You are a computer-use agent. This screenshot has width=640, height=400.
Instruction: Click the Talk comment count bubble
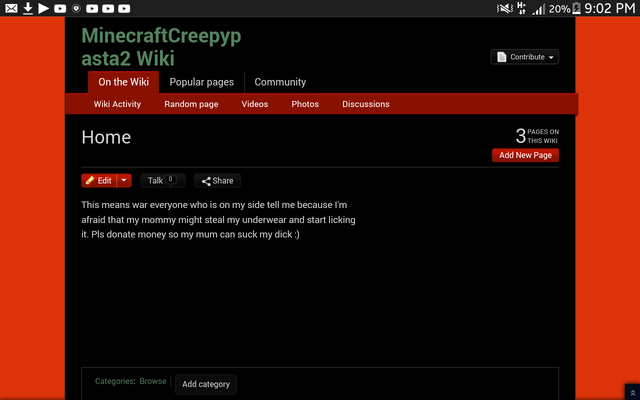click(x=171, y=180)
